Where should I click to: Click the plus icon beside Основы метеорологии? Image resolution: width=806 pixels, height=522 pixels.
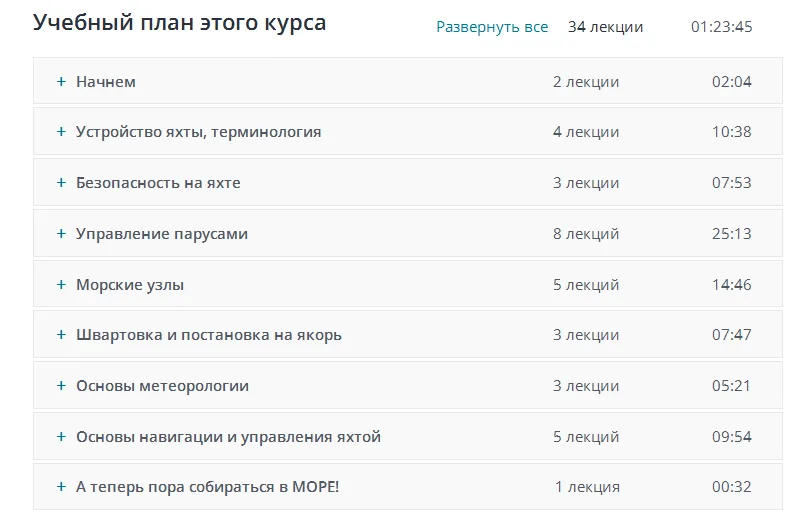(x=61, y=386)
